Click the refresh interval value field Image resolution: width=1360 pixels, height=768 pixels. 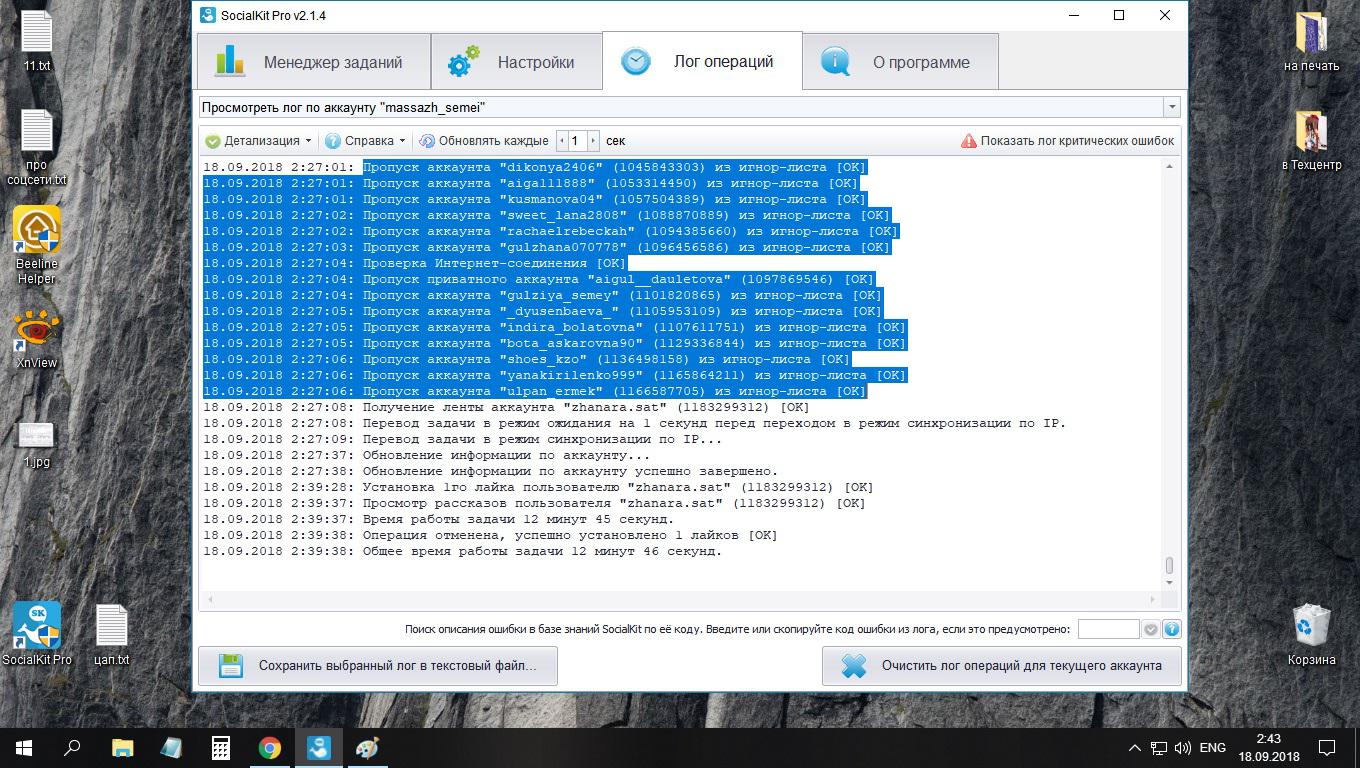click(x=577, y=141)
